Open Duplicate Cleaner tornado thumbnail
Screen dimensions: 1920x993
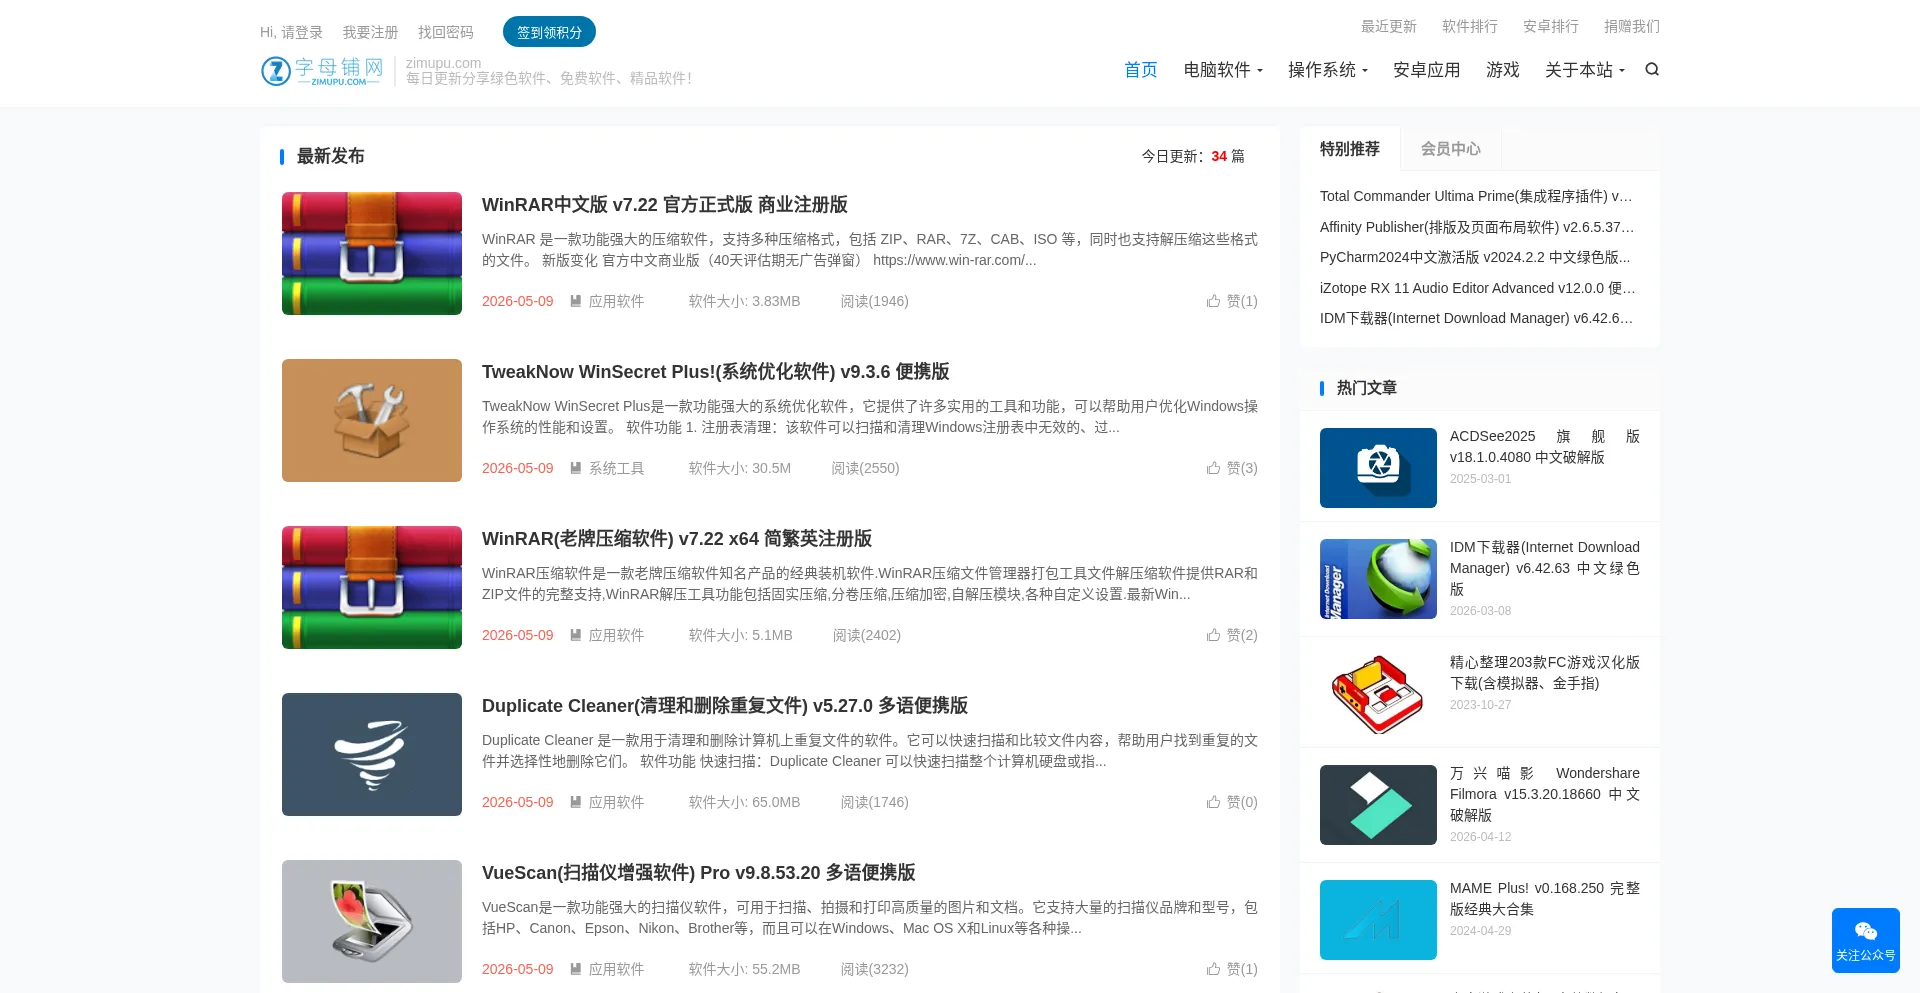point(372,754)
